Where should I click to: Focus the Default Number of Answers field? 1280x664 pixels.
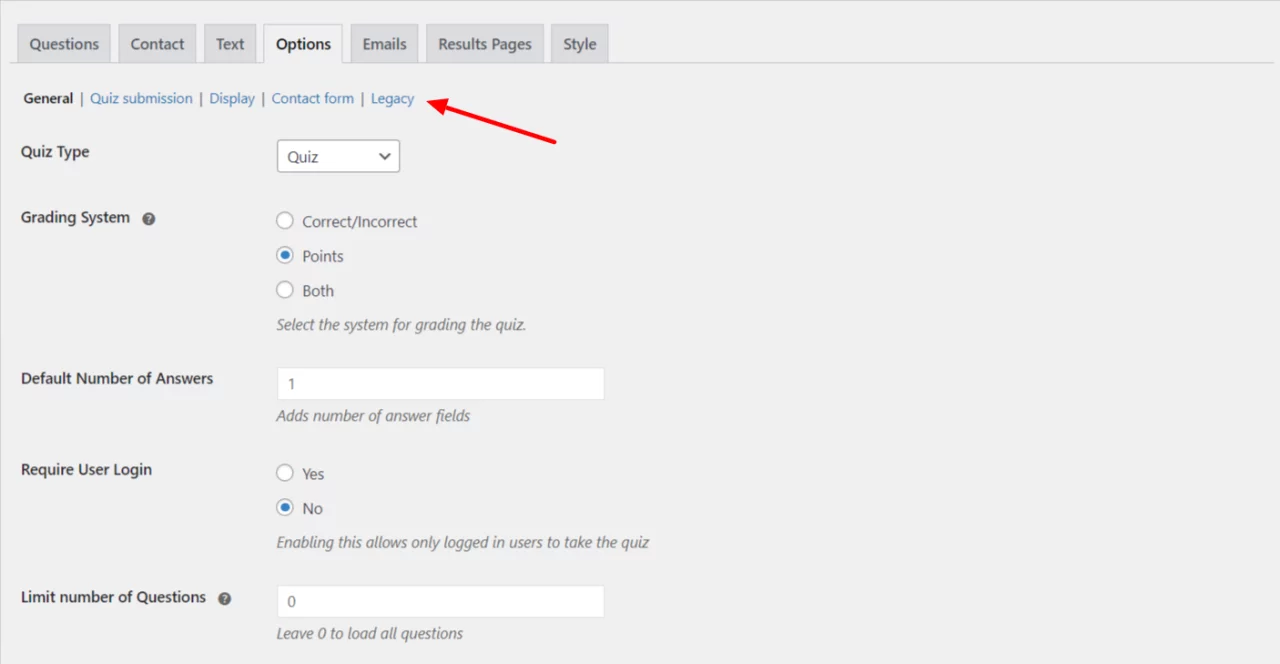pos(440,384)
